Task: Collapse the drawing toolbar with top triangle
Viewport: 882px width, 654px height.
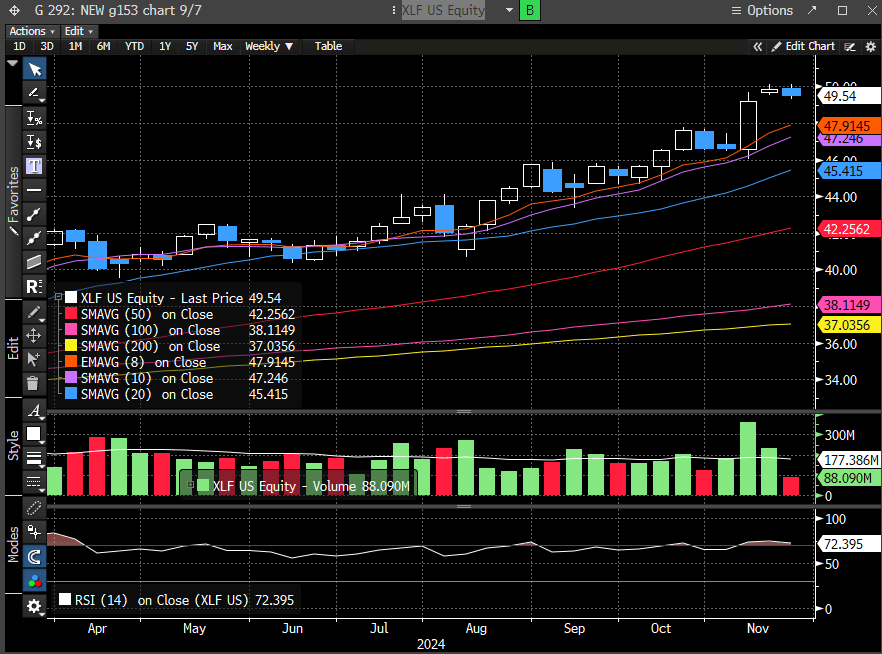Action: [12, 64]
